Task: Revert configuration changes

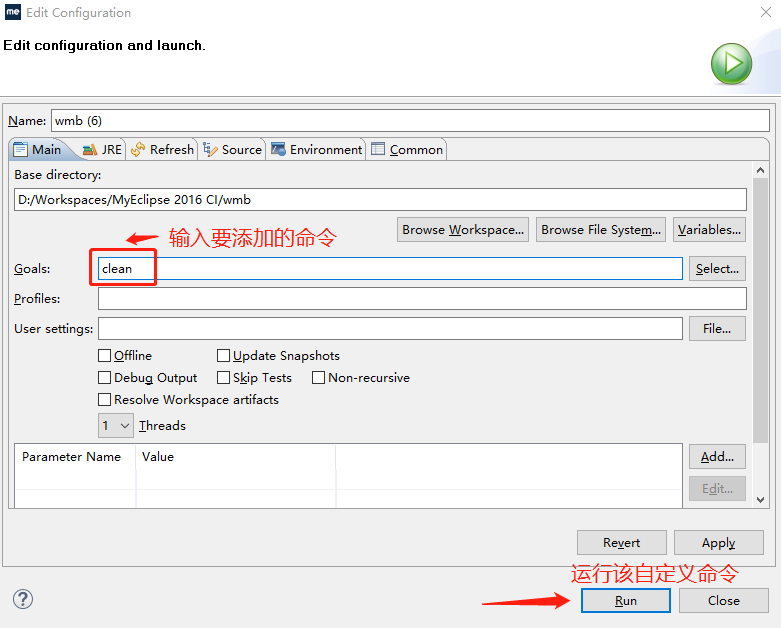Action: click(622, 542)
